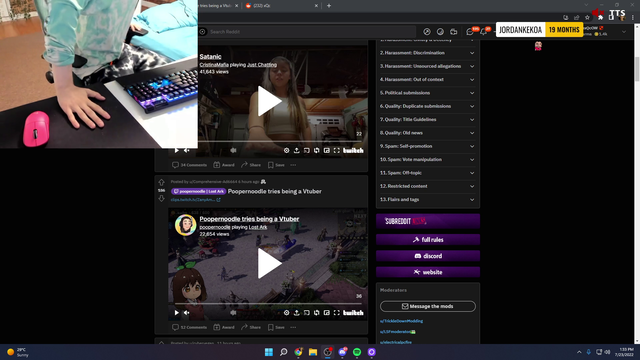640x360 pixels.
Task: Open File Explorer from the taskbar
Action: pos(313,352)
